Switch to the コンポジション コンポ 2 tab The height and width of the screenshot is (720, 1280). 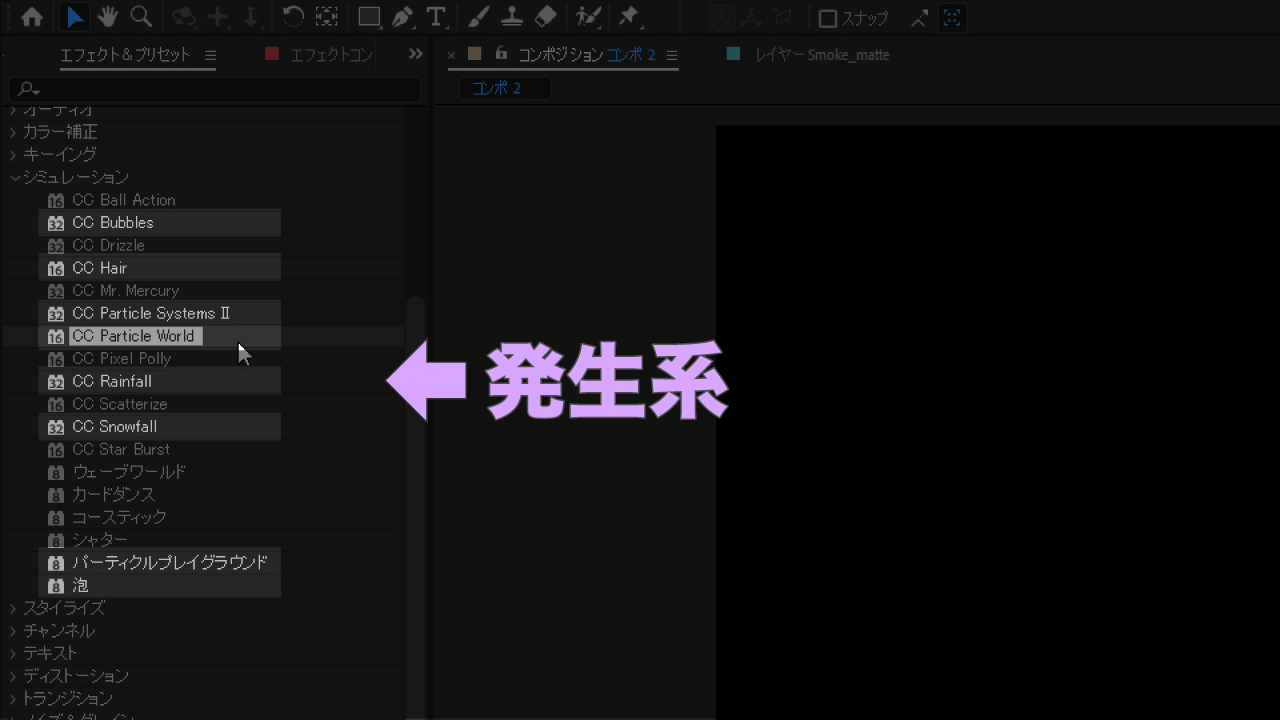point(587,55)
